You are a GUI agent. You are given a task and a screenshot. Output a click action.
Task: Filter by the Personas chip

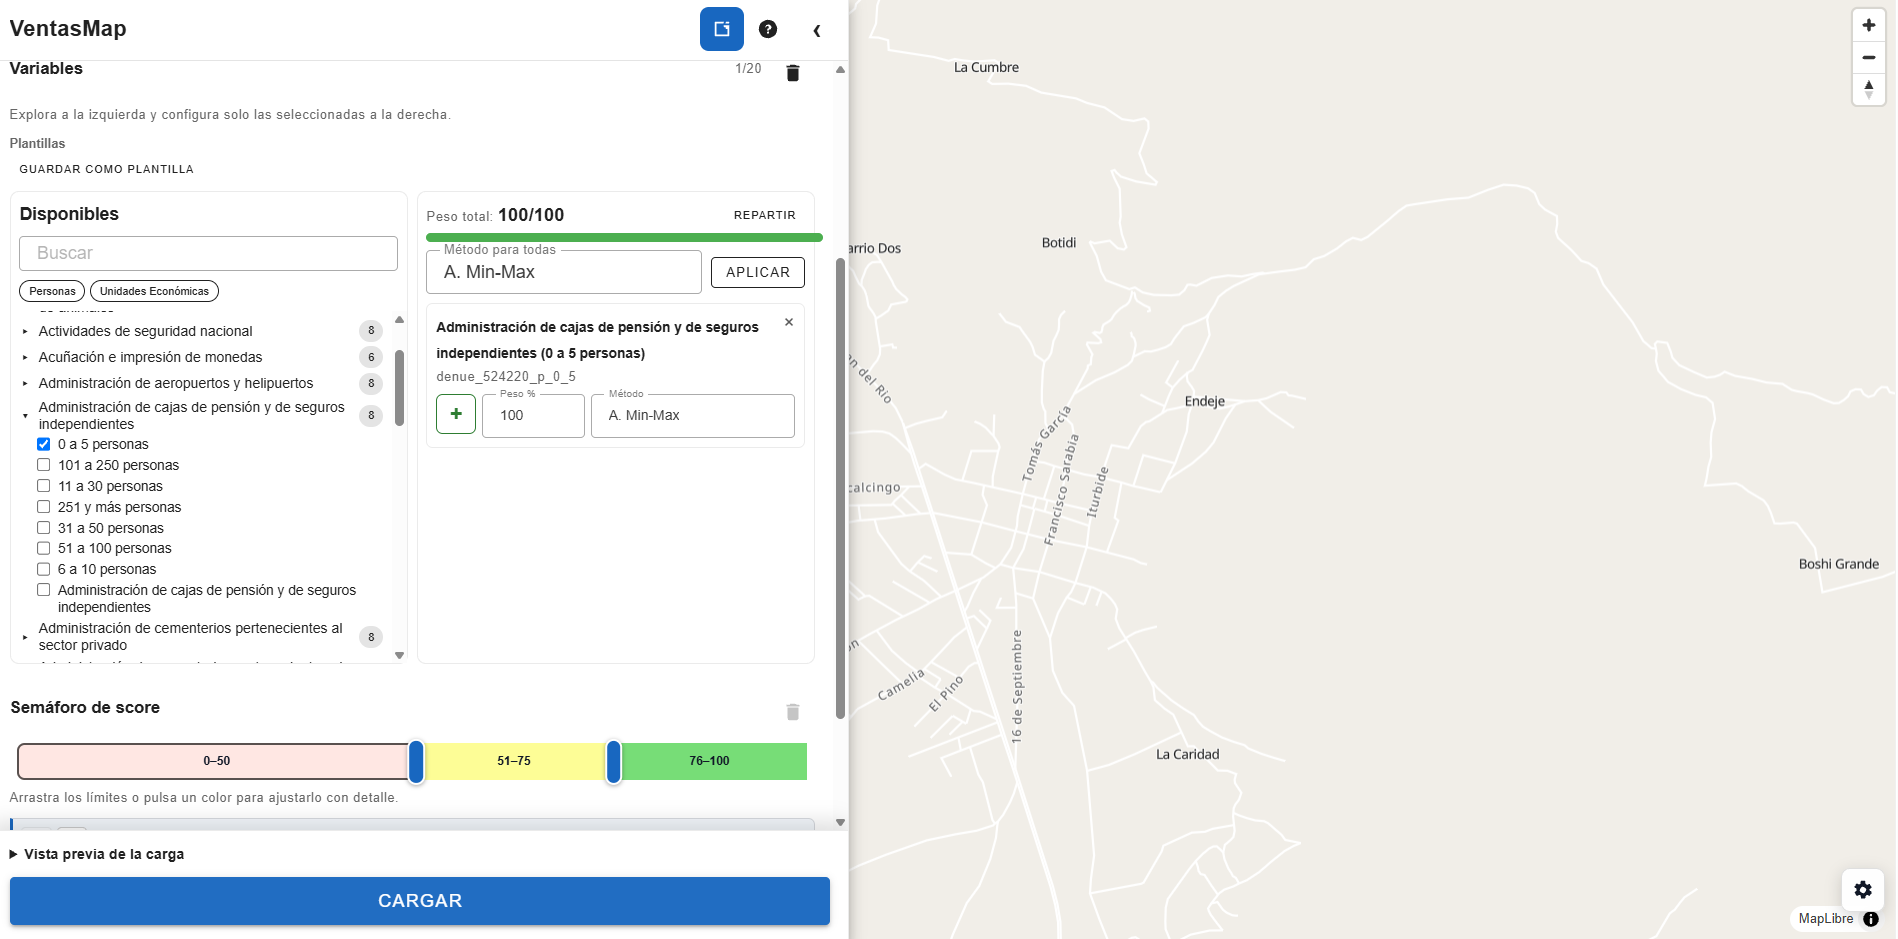[52, 291]
